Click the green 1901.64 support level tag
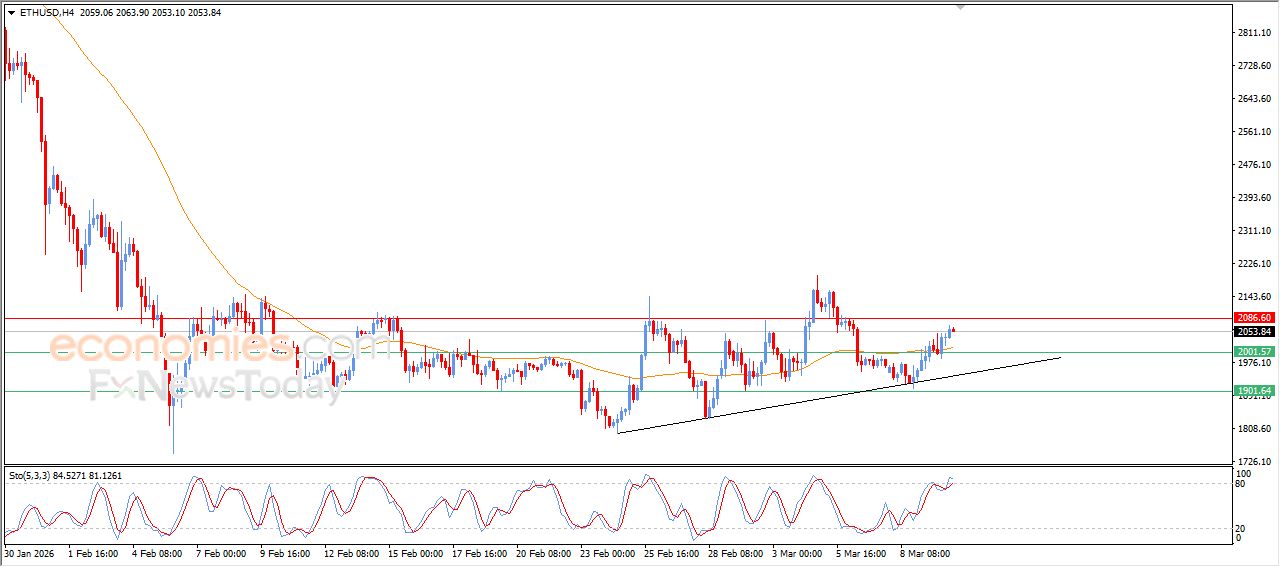 click(1253, 391)
